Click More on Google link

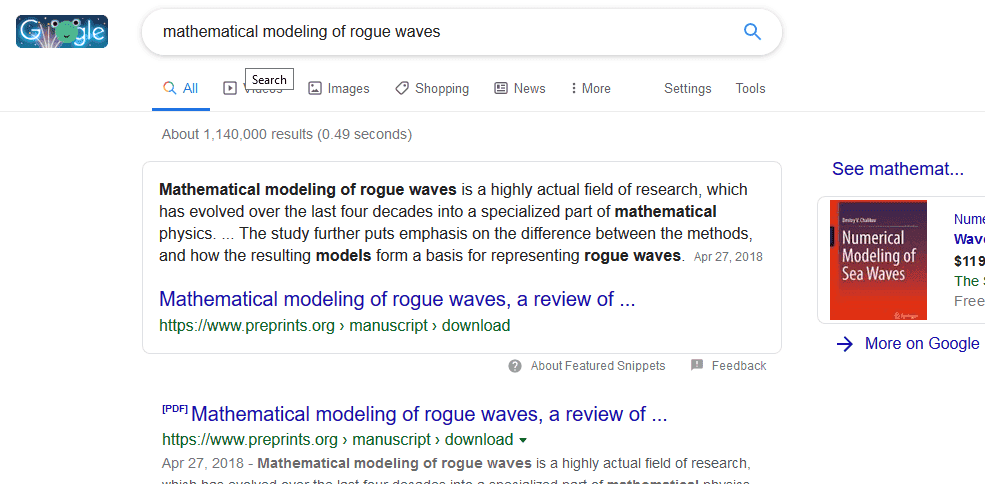(922, 343)
